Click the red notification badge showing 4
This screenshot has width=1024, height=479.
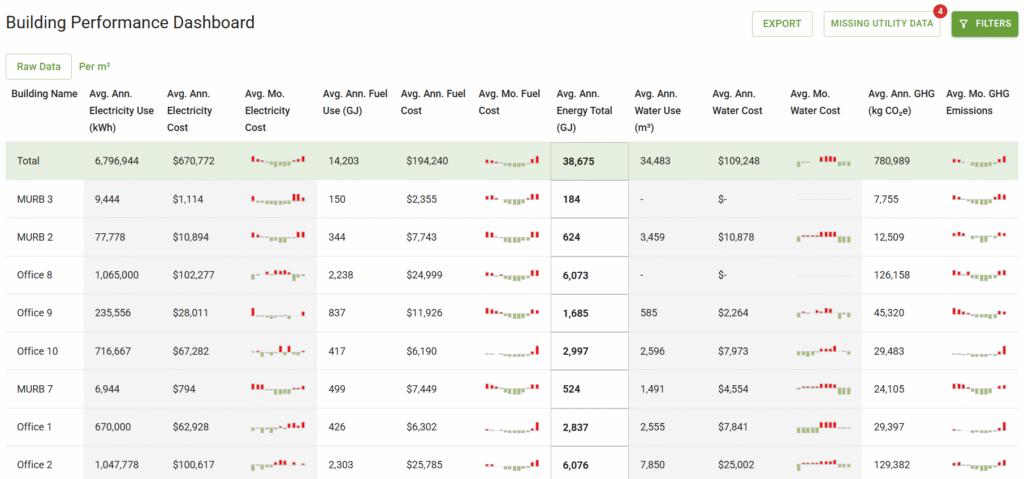939,11
